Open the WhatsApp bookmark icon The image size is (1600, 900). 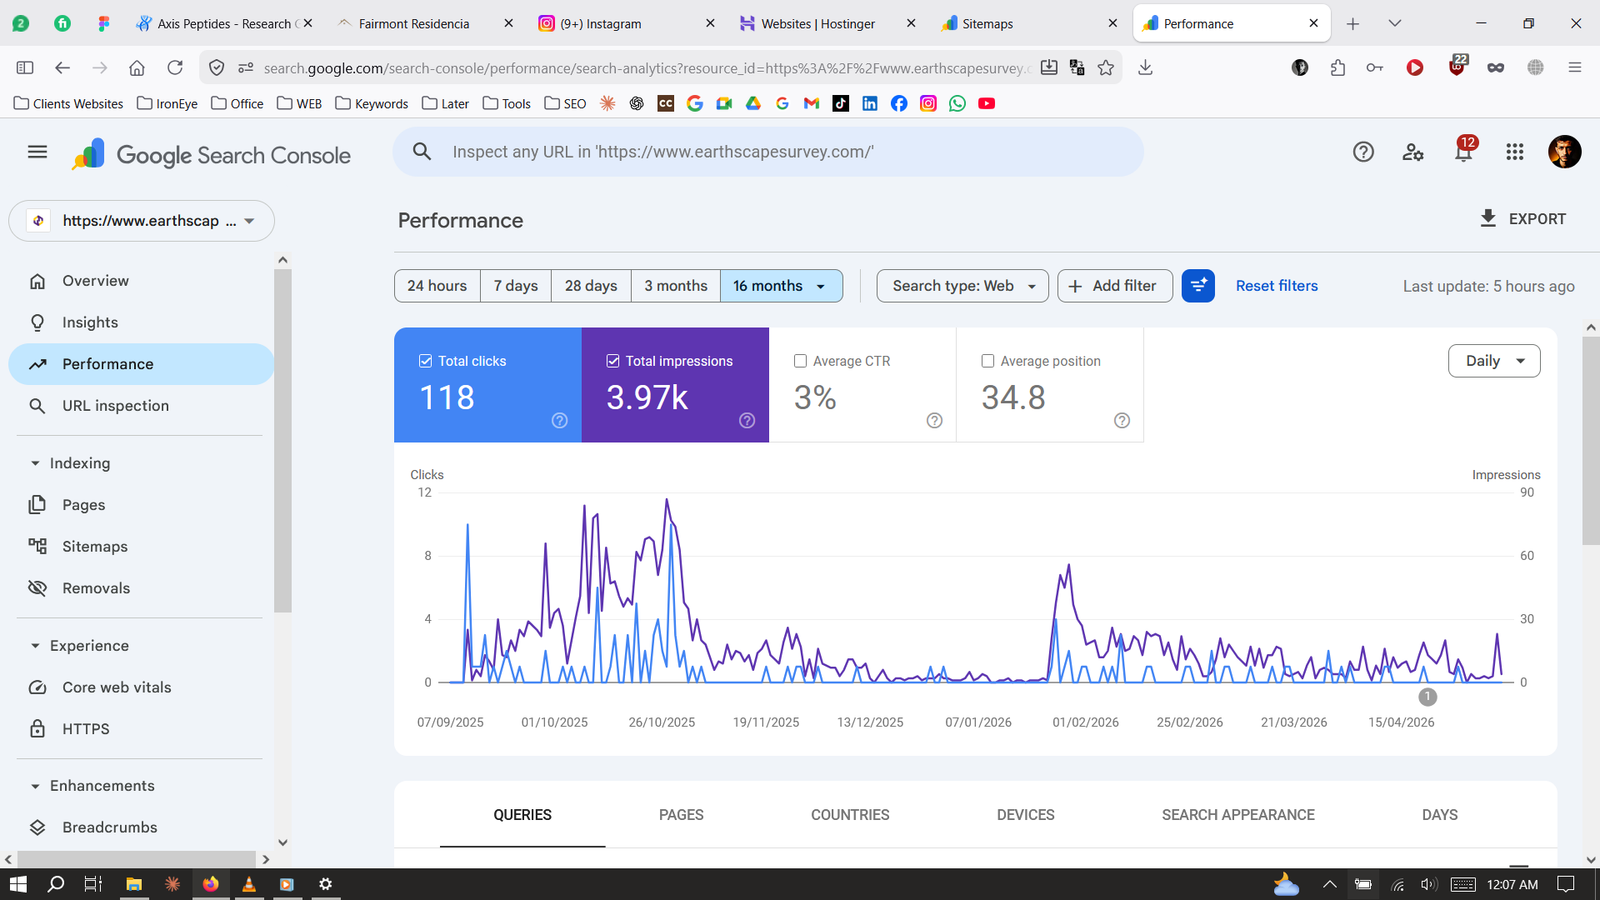[958, 103]
